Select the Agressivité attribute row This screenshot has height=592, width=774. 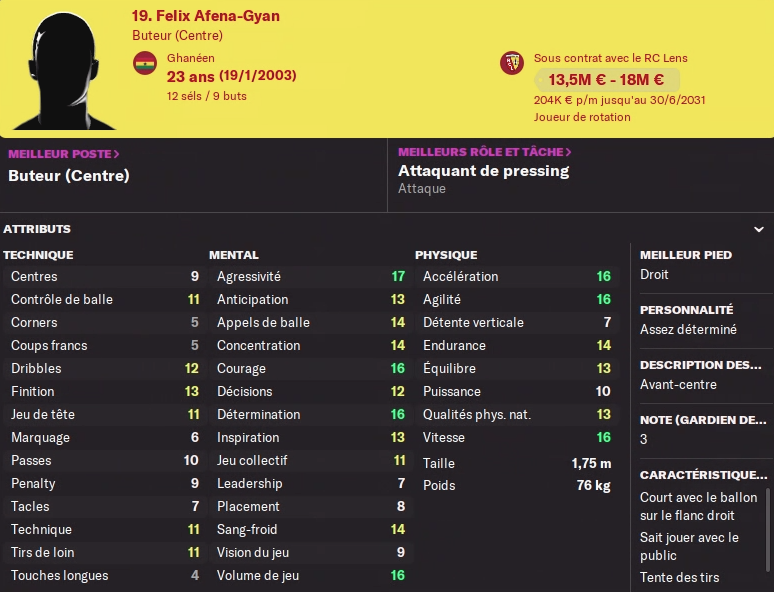click(311, 276)
